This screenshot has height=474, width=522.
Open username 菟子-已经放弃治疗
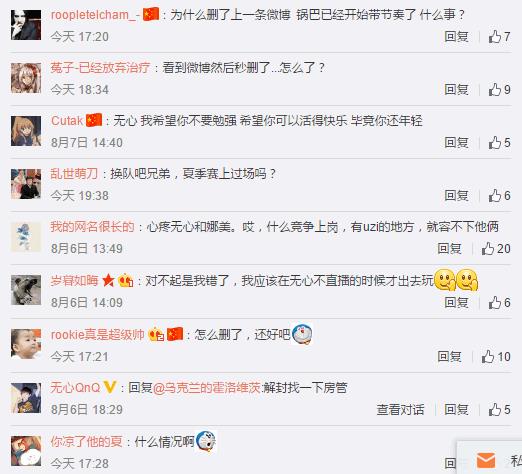click(100, 68)
